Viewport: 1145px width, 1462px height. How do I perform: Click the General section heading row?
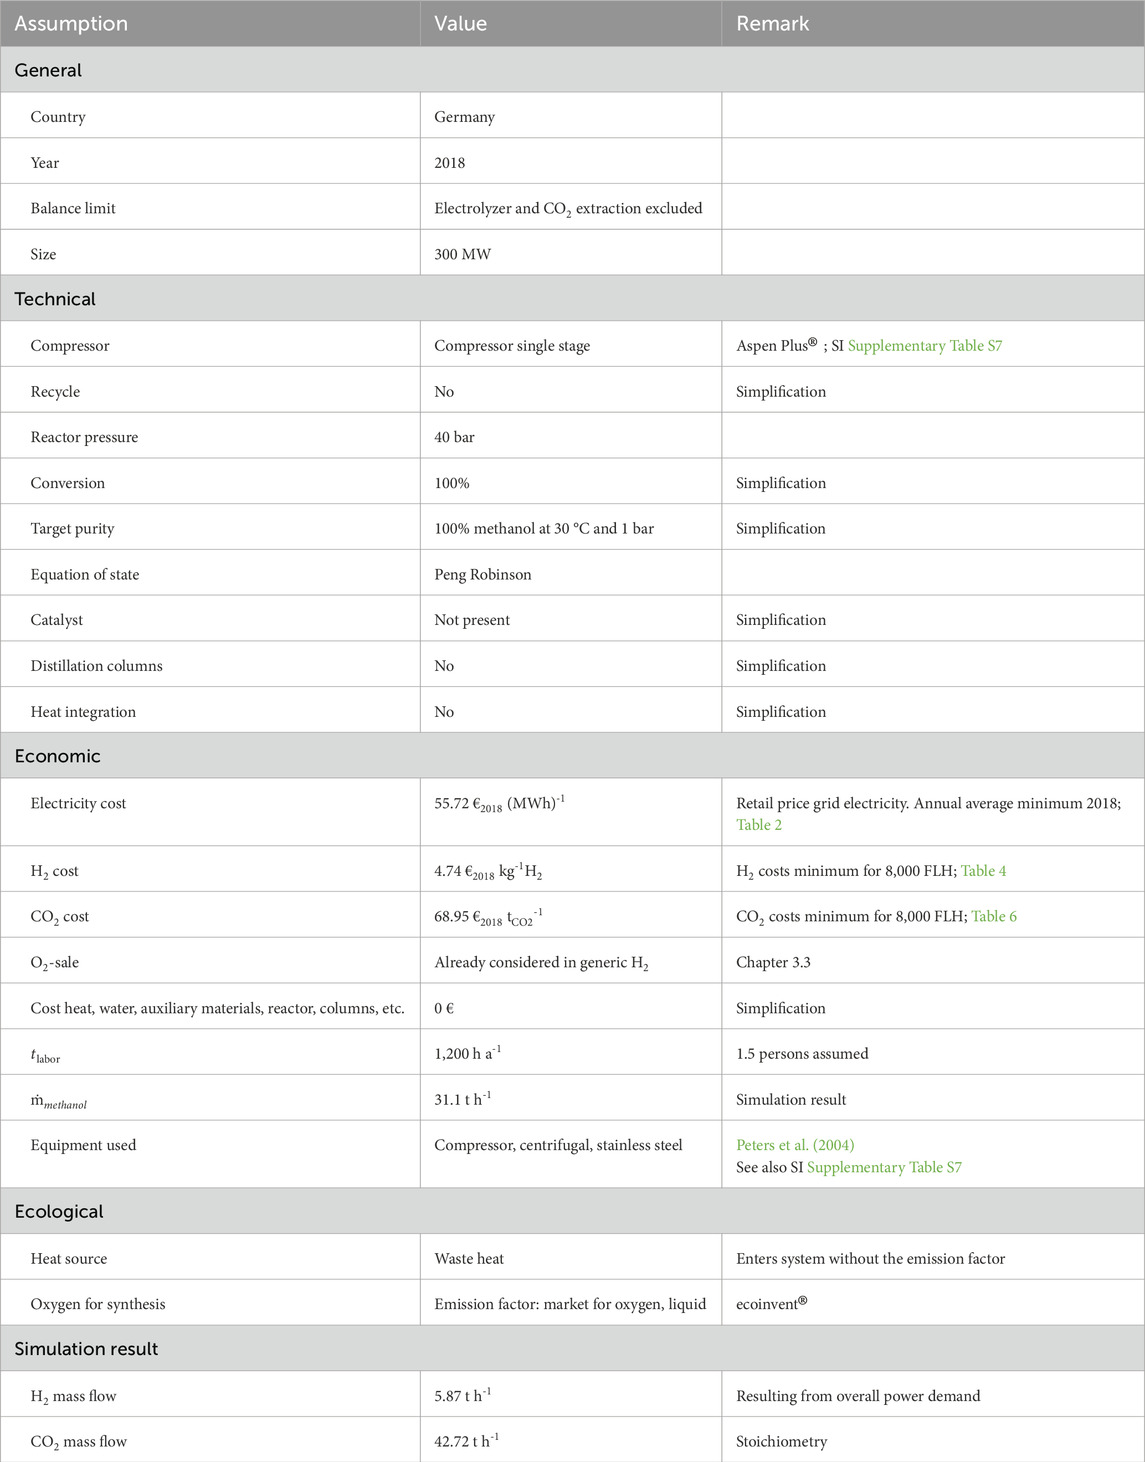point(48,70)
